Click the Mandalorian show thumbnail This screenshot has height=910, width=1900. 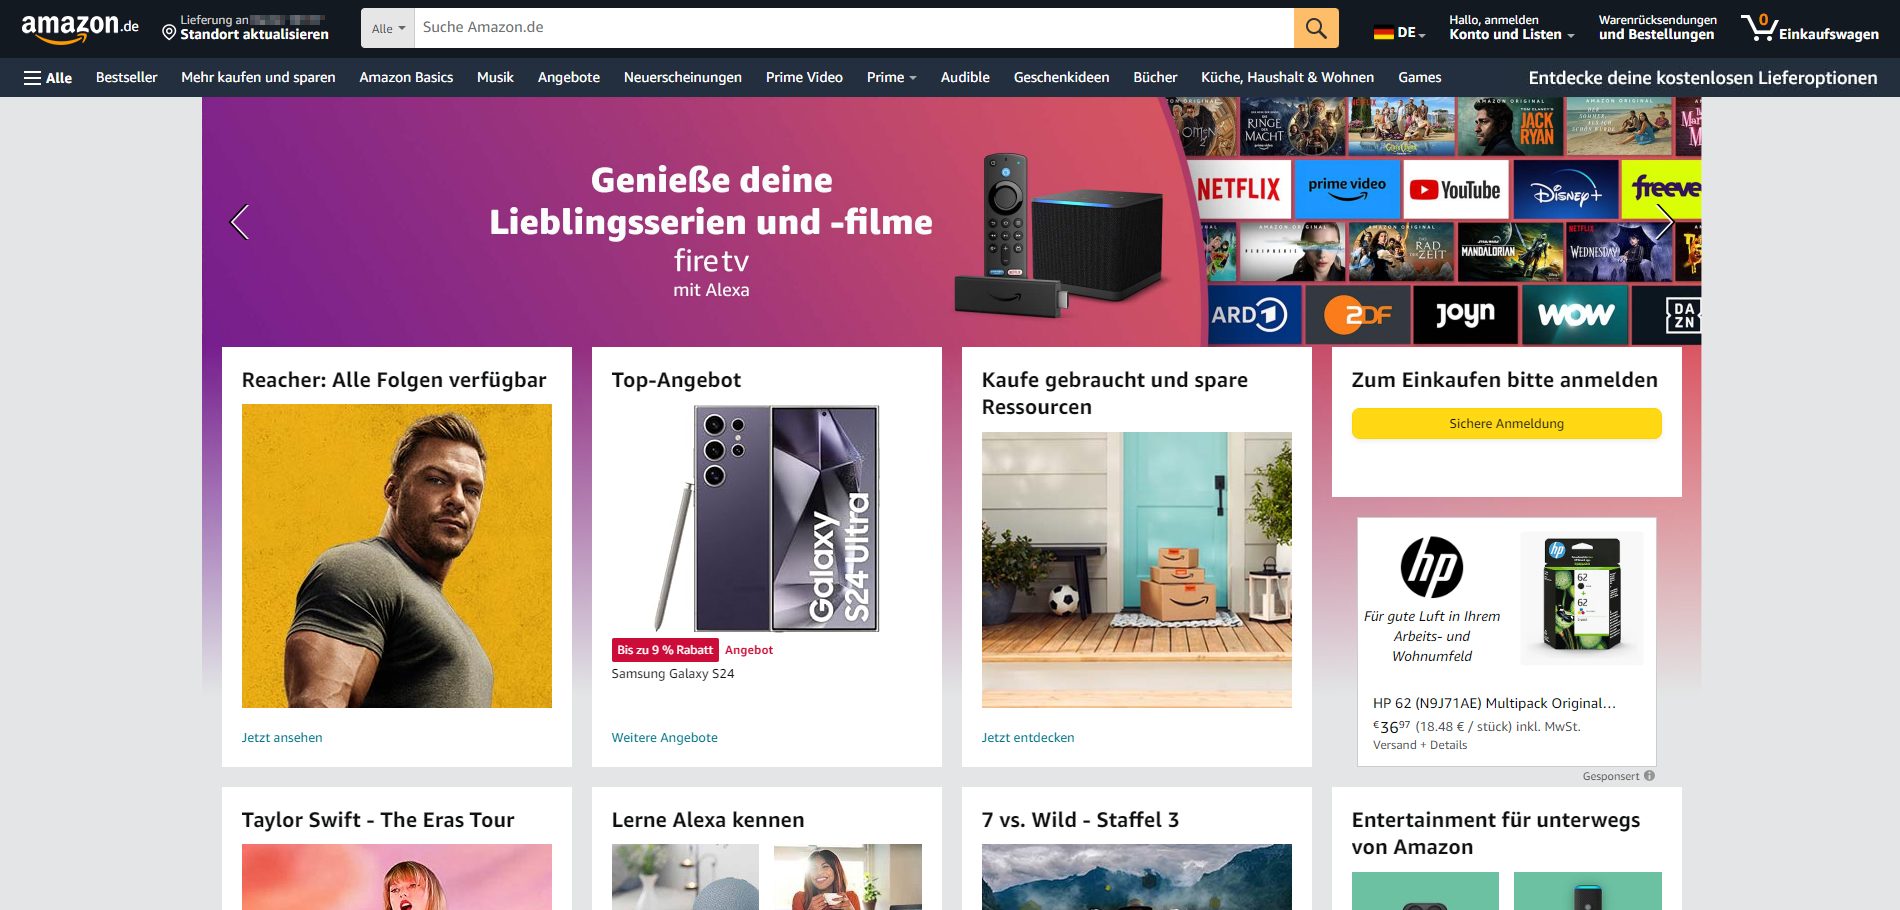(x=1509, y=252)
